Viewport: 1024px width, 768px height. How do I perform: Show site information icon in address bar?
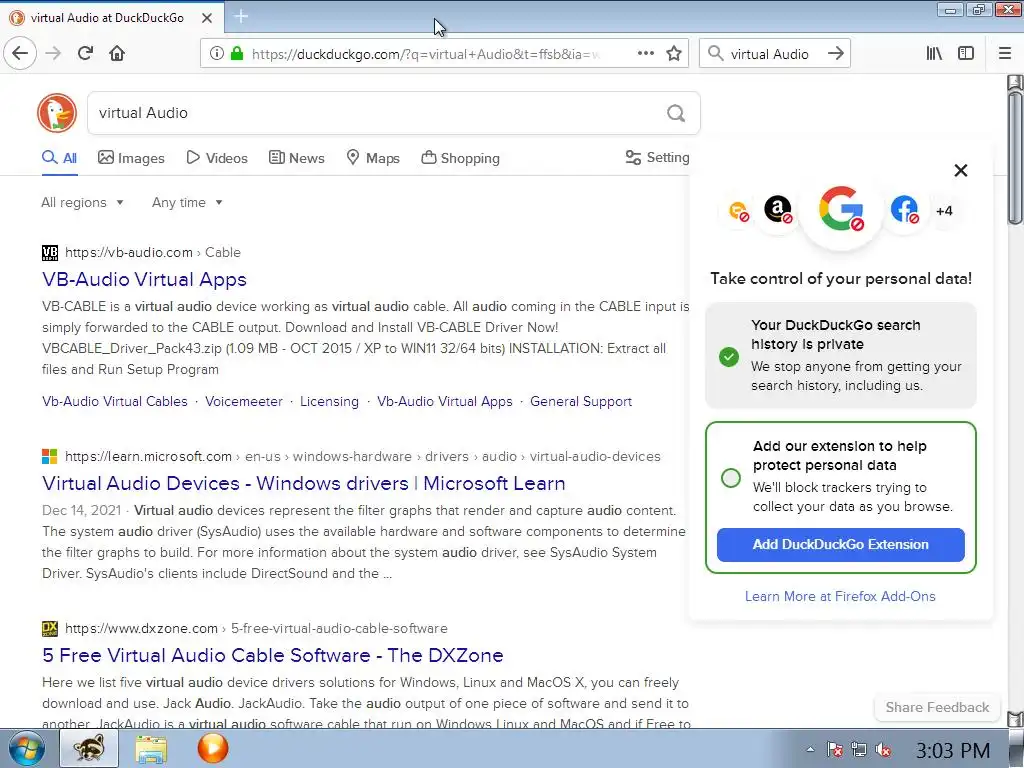point(217,54)
